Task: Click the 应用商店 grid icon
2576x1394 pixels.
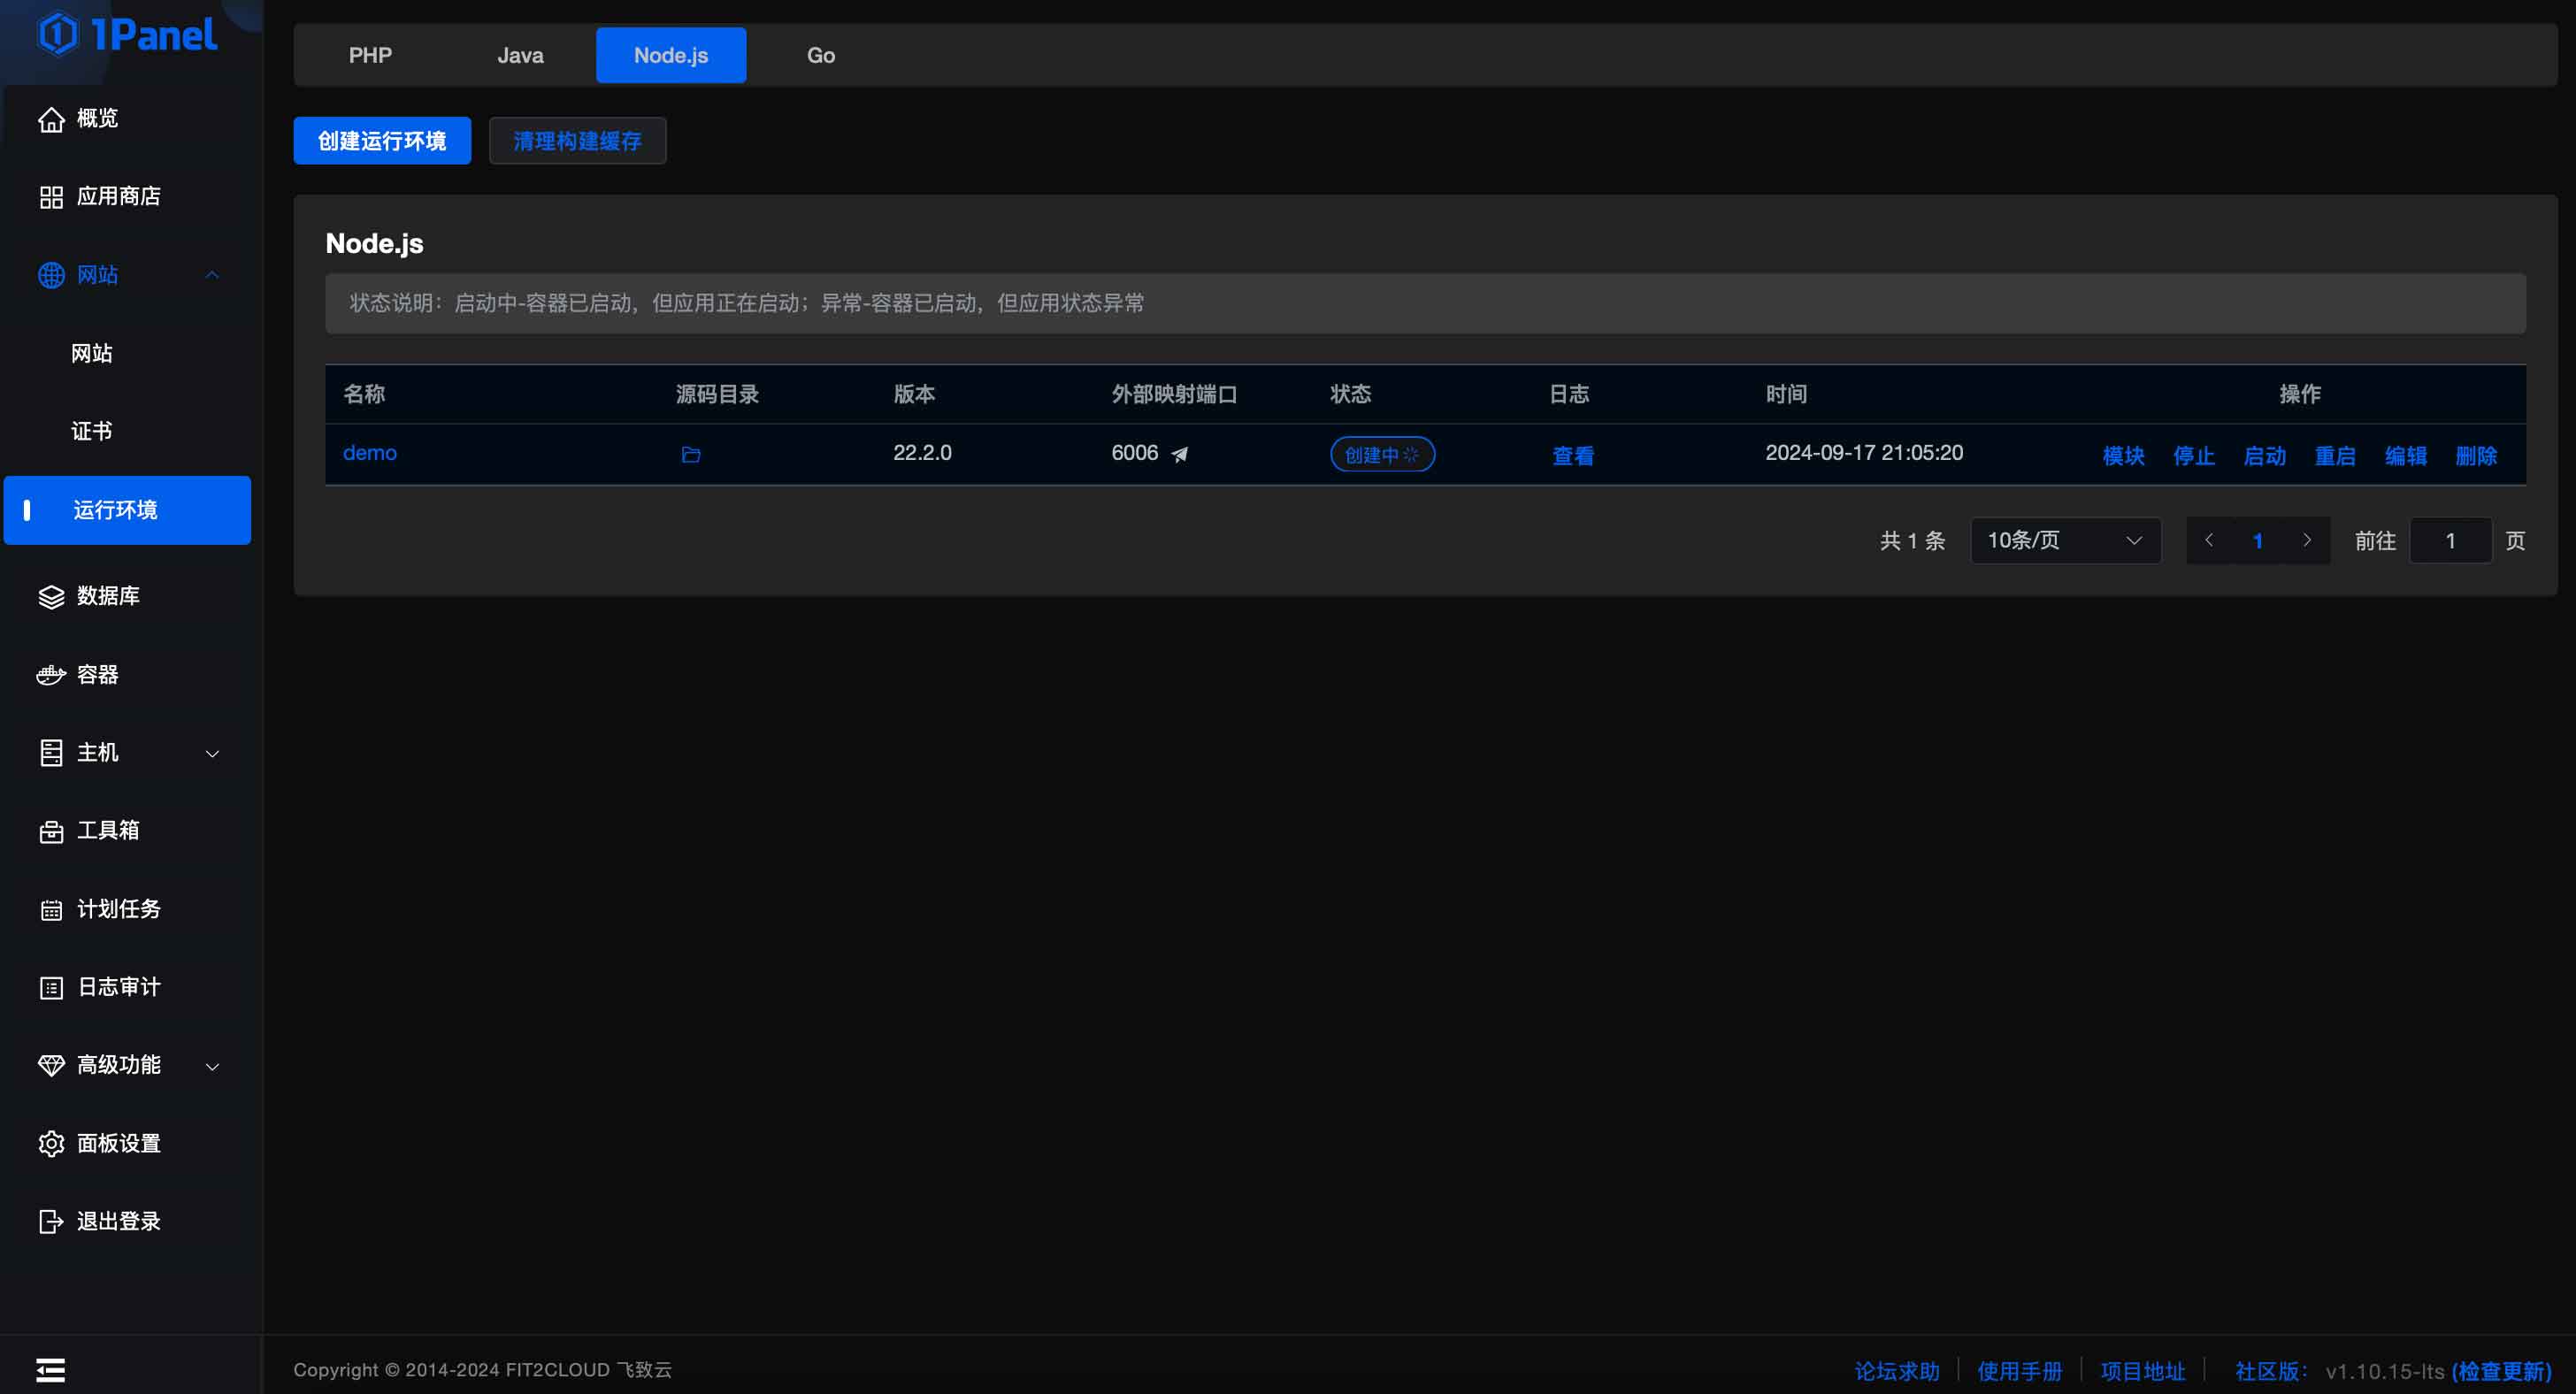Action: click(x=51, y=197)
